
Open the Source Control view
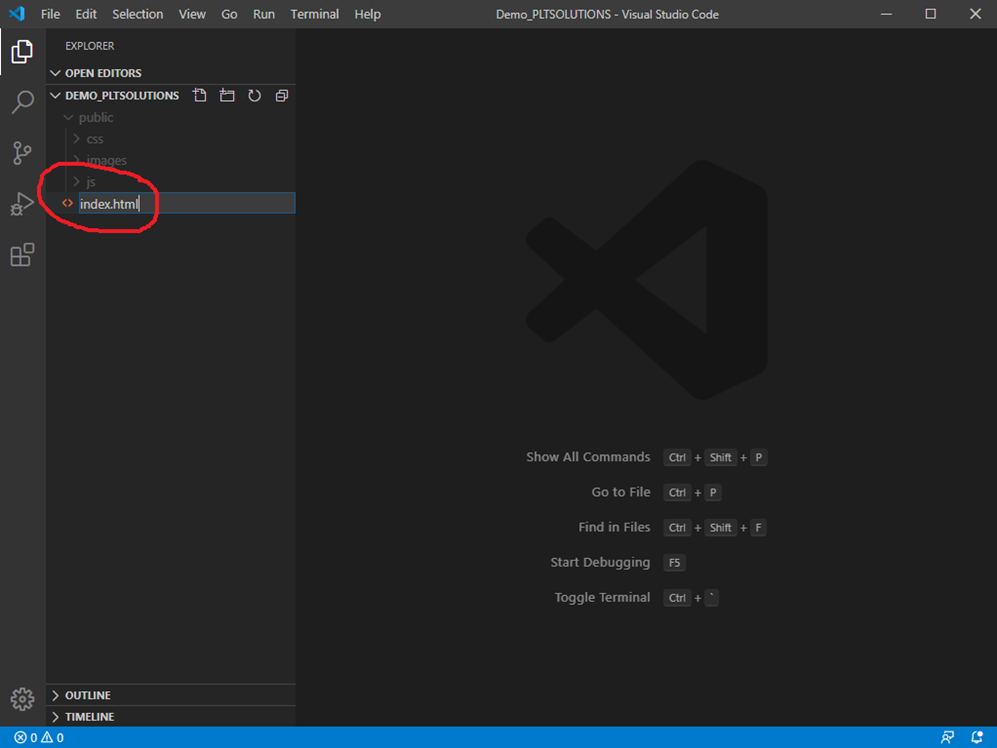(22, 153)
